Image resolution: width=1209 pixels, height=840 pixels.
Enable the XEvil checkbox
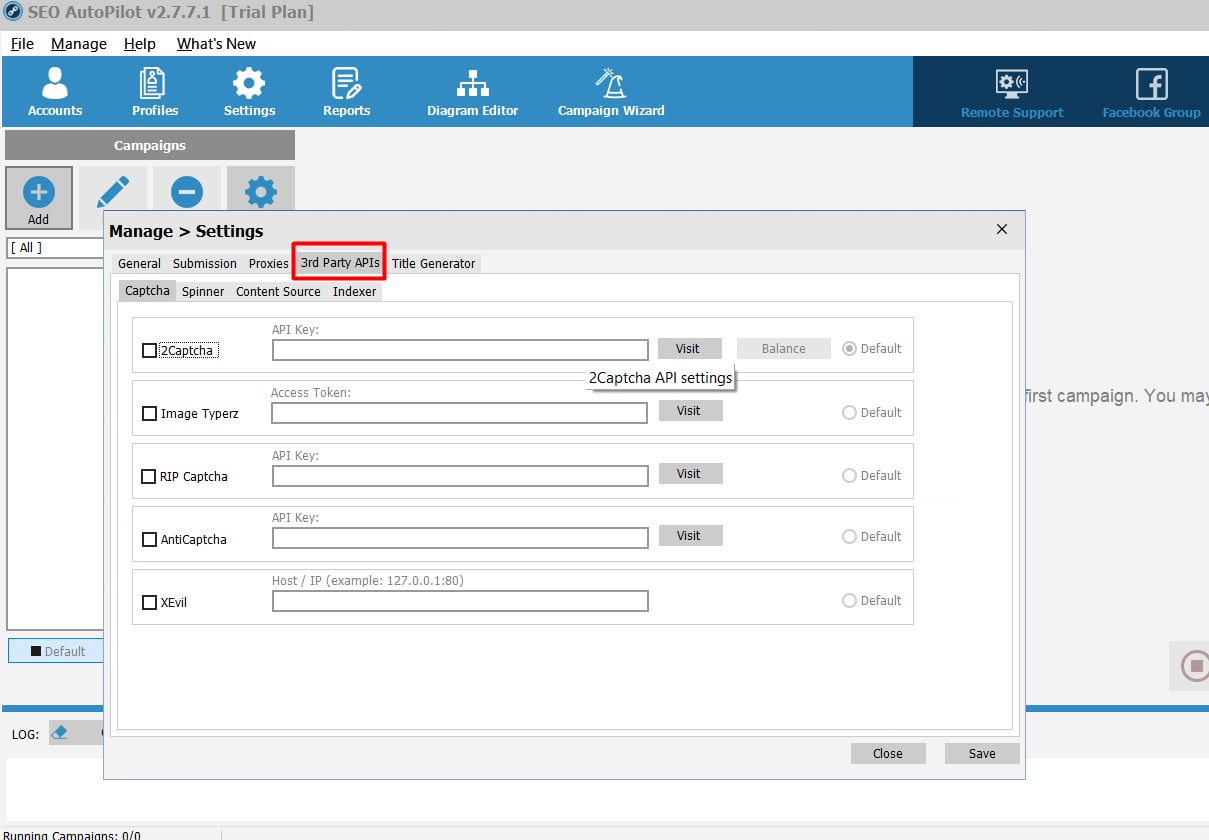click(150, 603)
